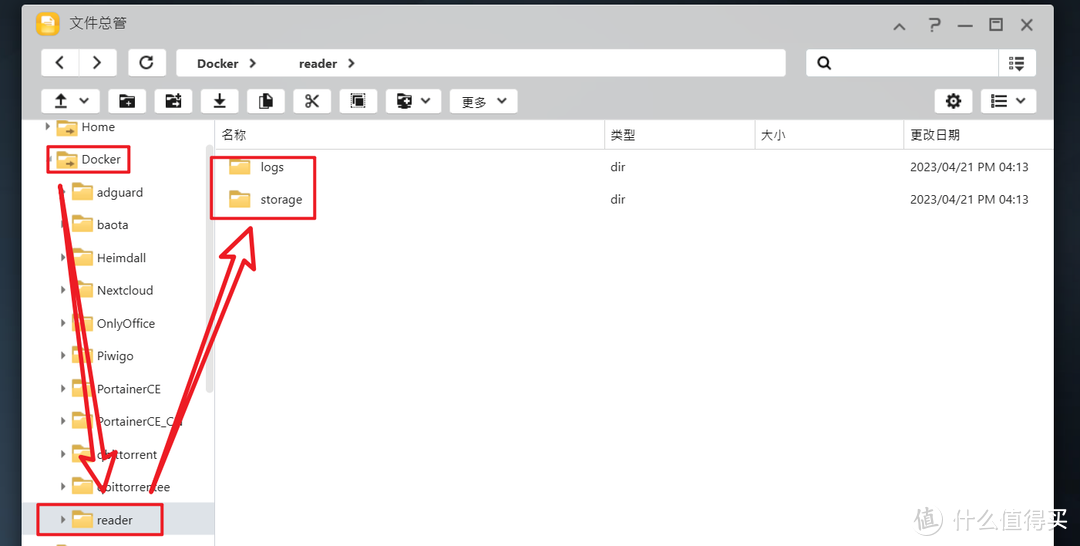Download the selected files
Image resolution: width=1080 pixels, height=546 pixels.
click(x=219, y=101)
